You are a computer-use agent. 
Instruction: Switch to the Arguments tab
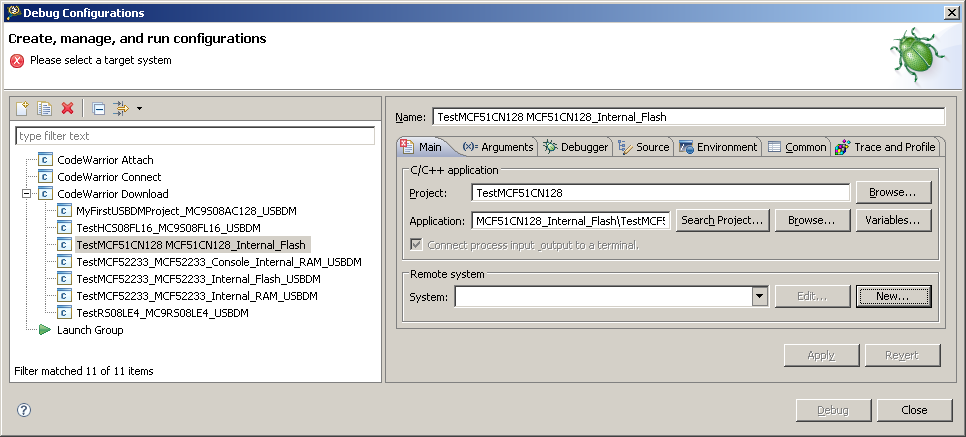tap(498, 147)
